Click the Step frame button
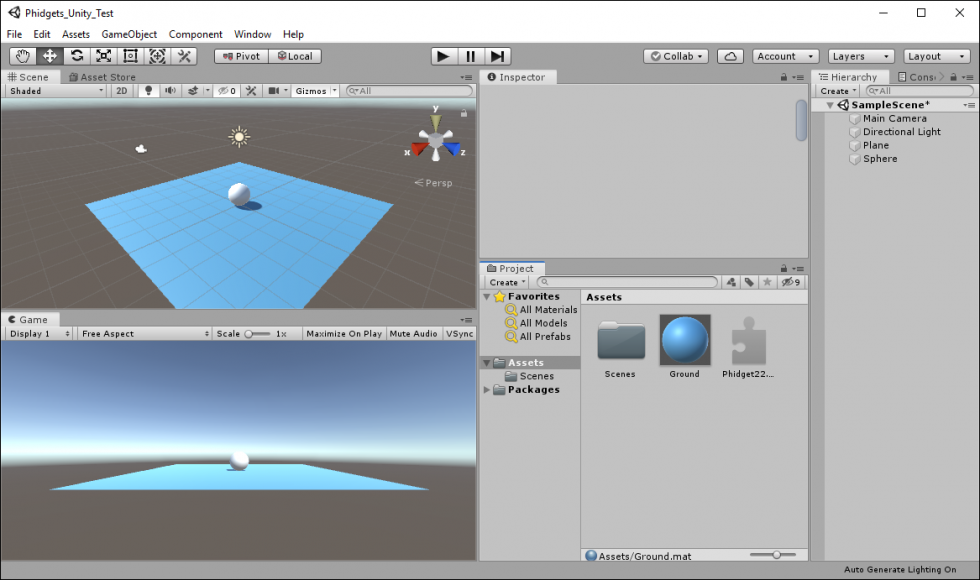This screenshot has height=580, width=980. [x=498, y=56]
